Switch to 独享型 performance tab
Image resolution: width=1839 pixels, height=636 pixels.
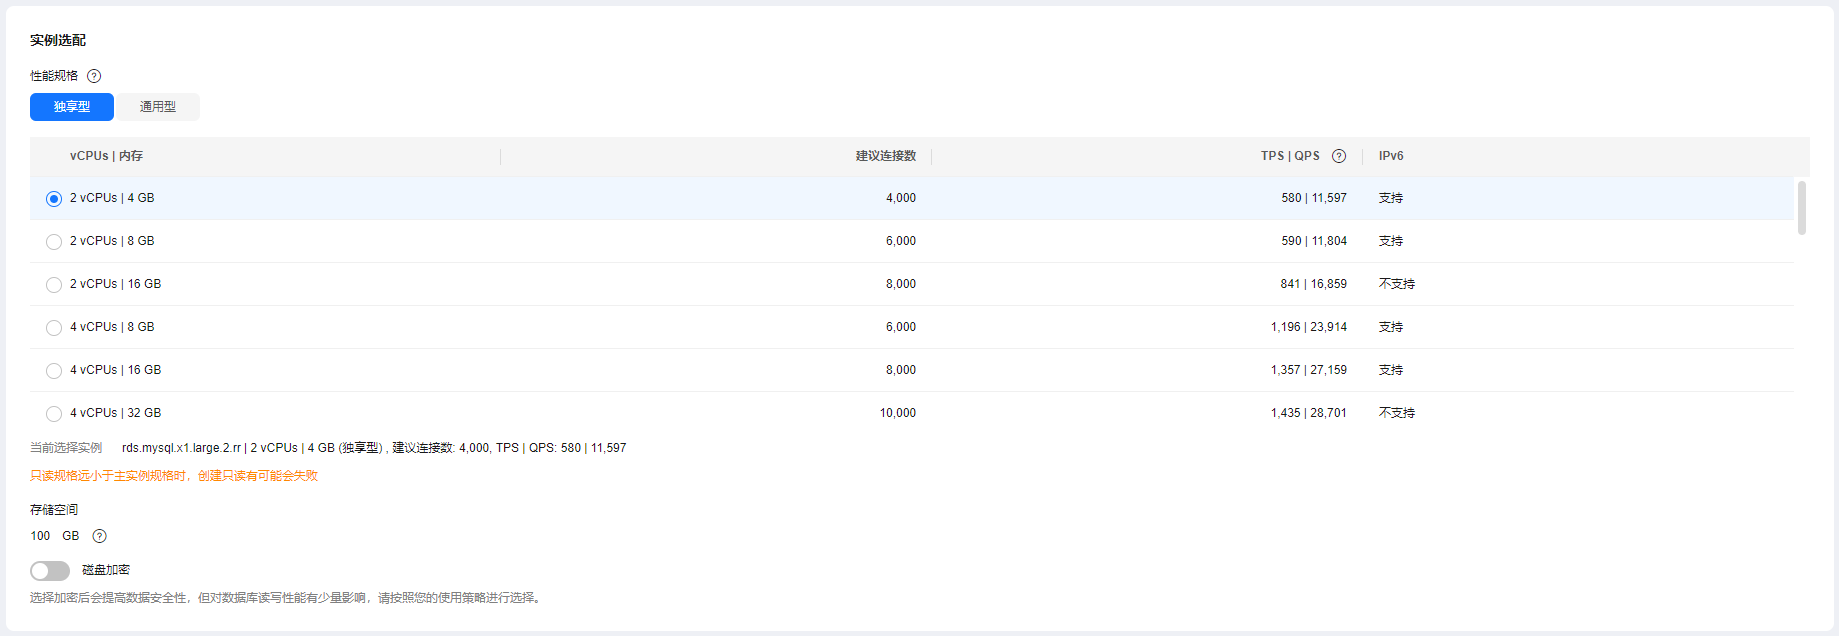coord(72,107)
